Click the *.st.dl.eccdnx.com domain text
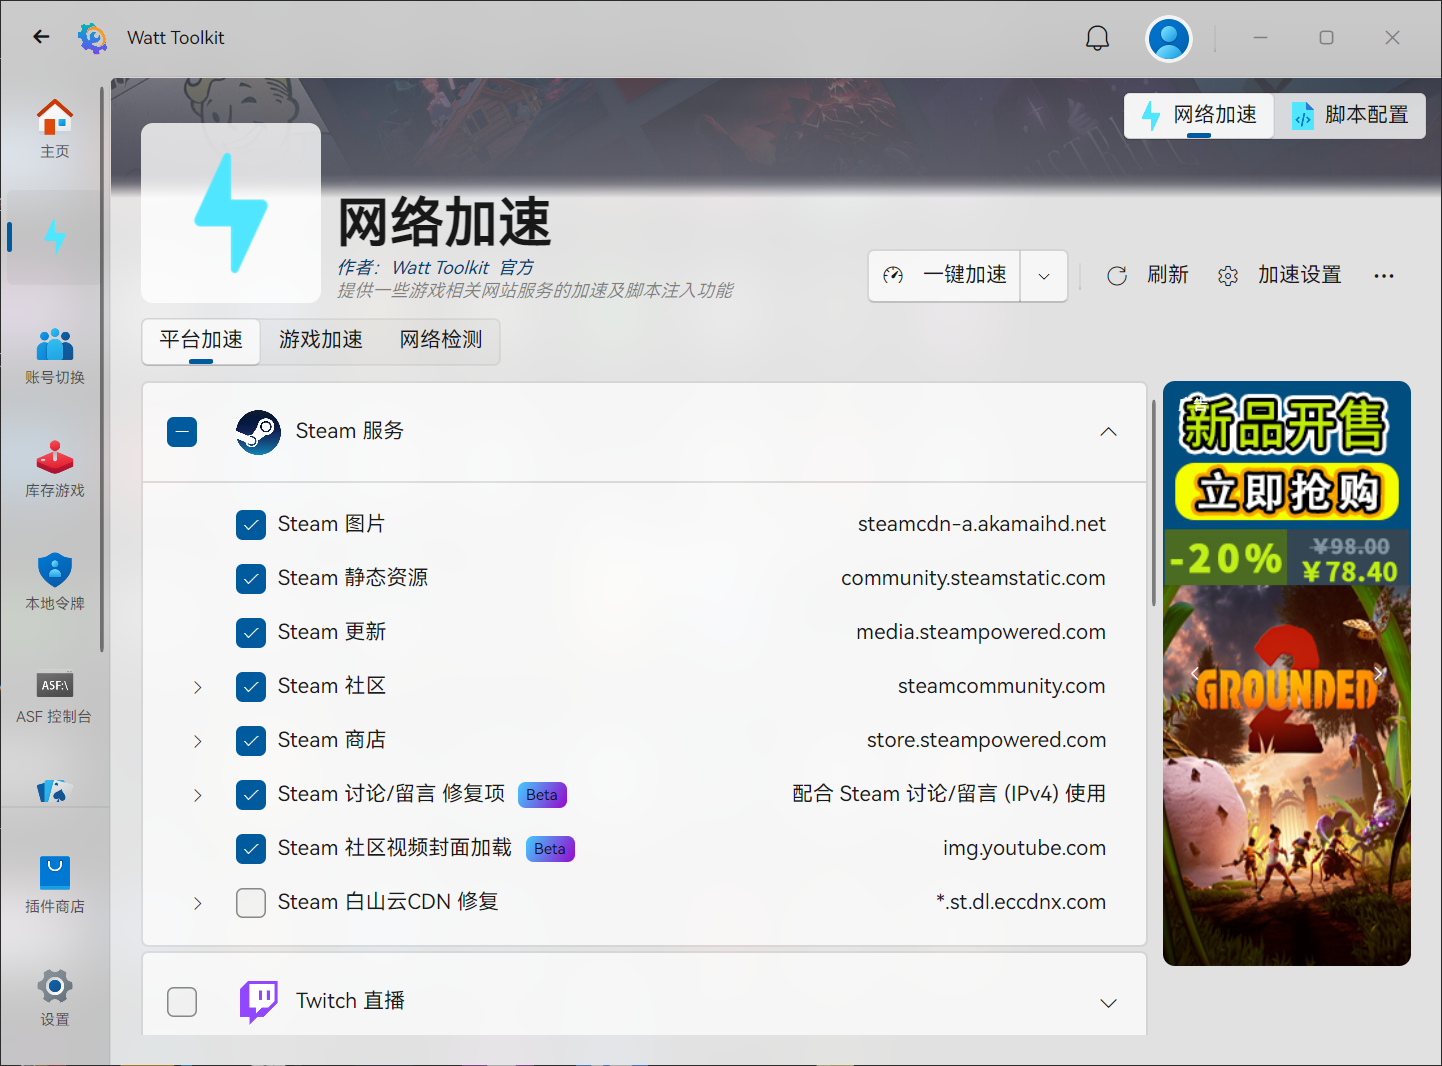Viewport: 1442px width, 1066px height. [1021, 902]
